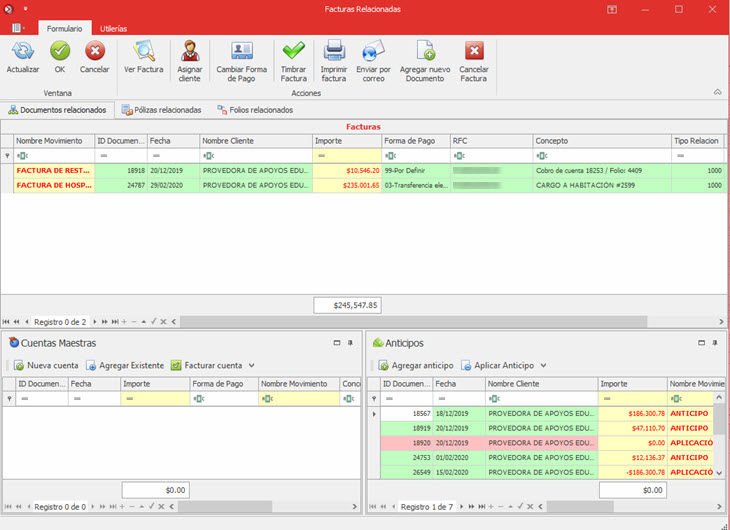Click the Actualizar refresh icon

pyautogui.click(x=22, y=52)
